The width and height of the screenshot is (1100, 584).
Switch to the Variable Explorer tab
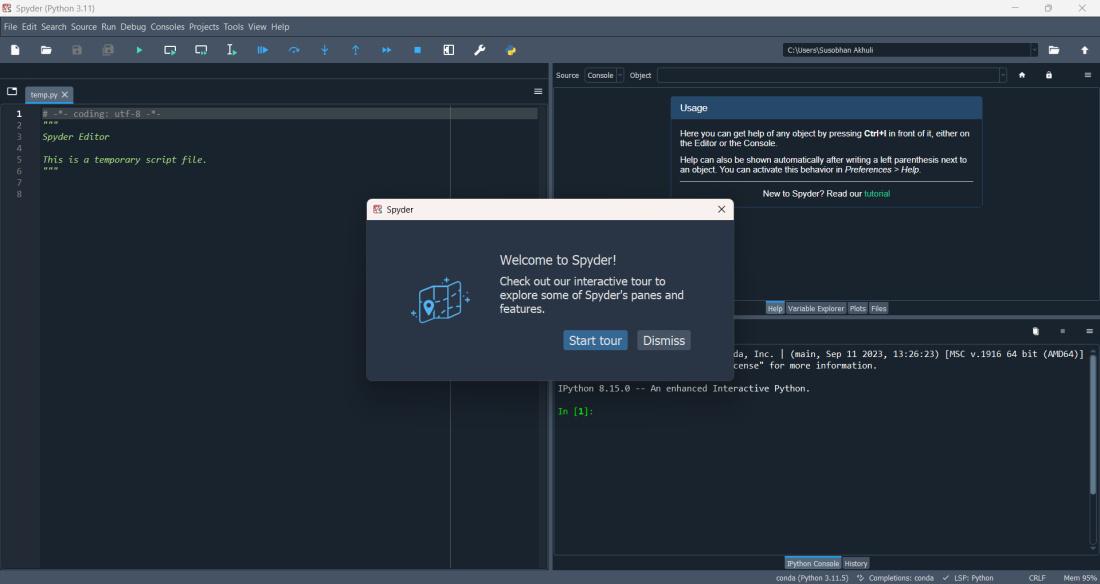point(816,308)
